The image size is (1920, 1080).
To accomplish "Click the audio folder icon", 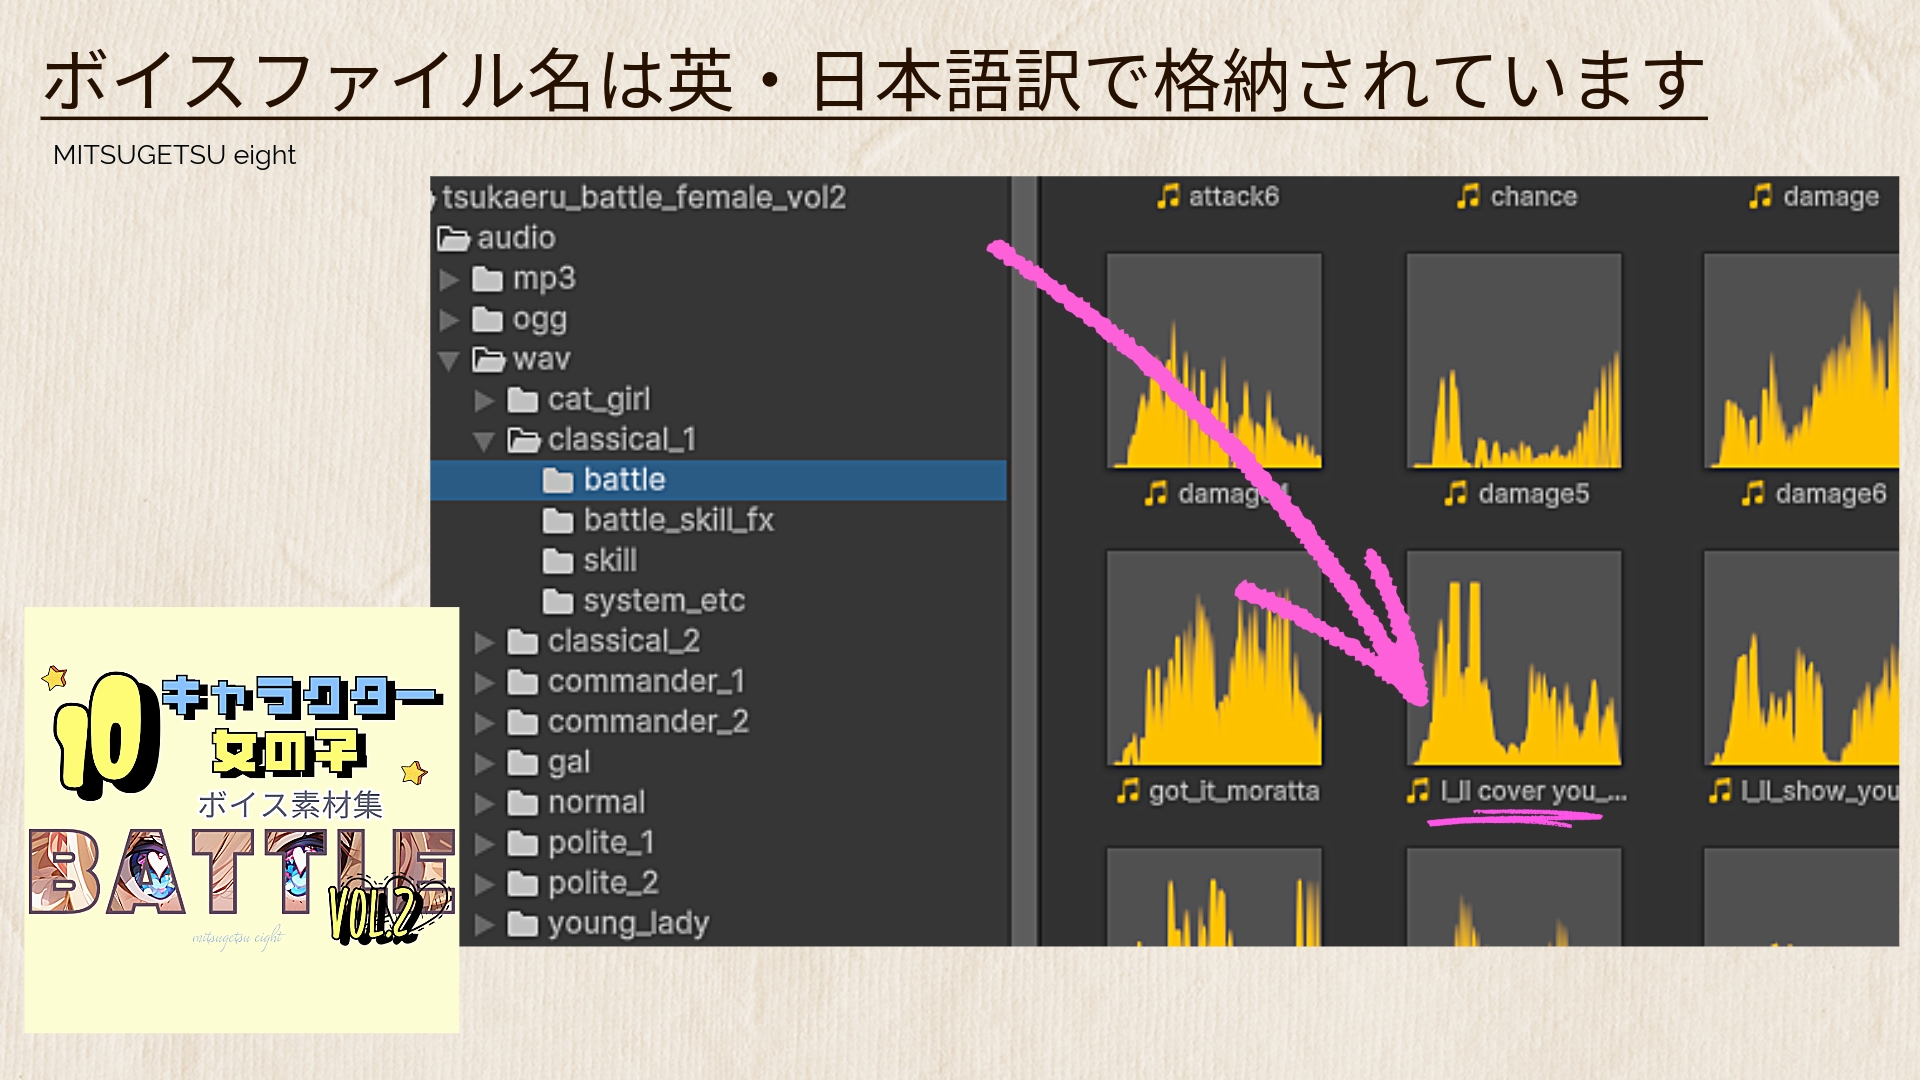I will click(453, 239).
